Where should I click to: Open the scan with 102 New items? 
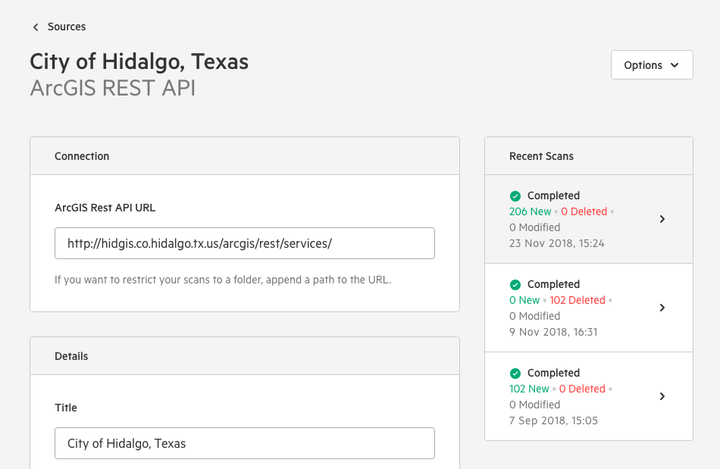pyautogui.click(x=589, y=396)
